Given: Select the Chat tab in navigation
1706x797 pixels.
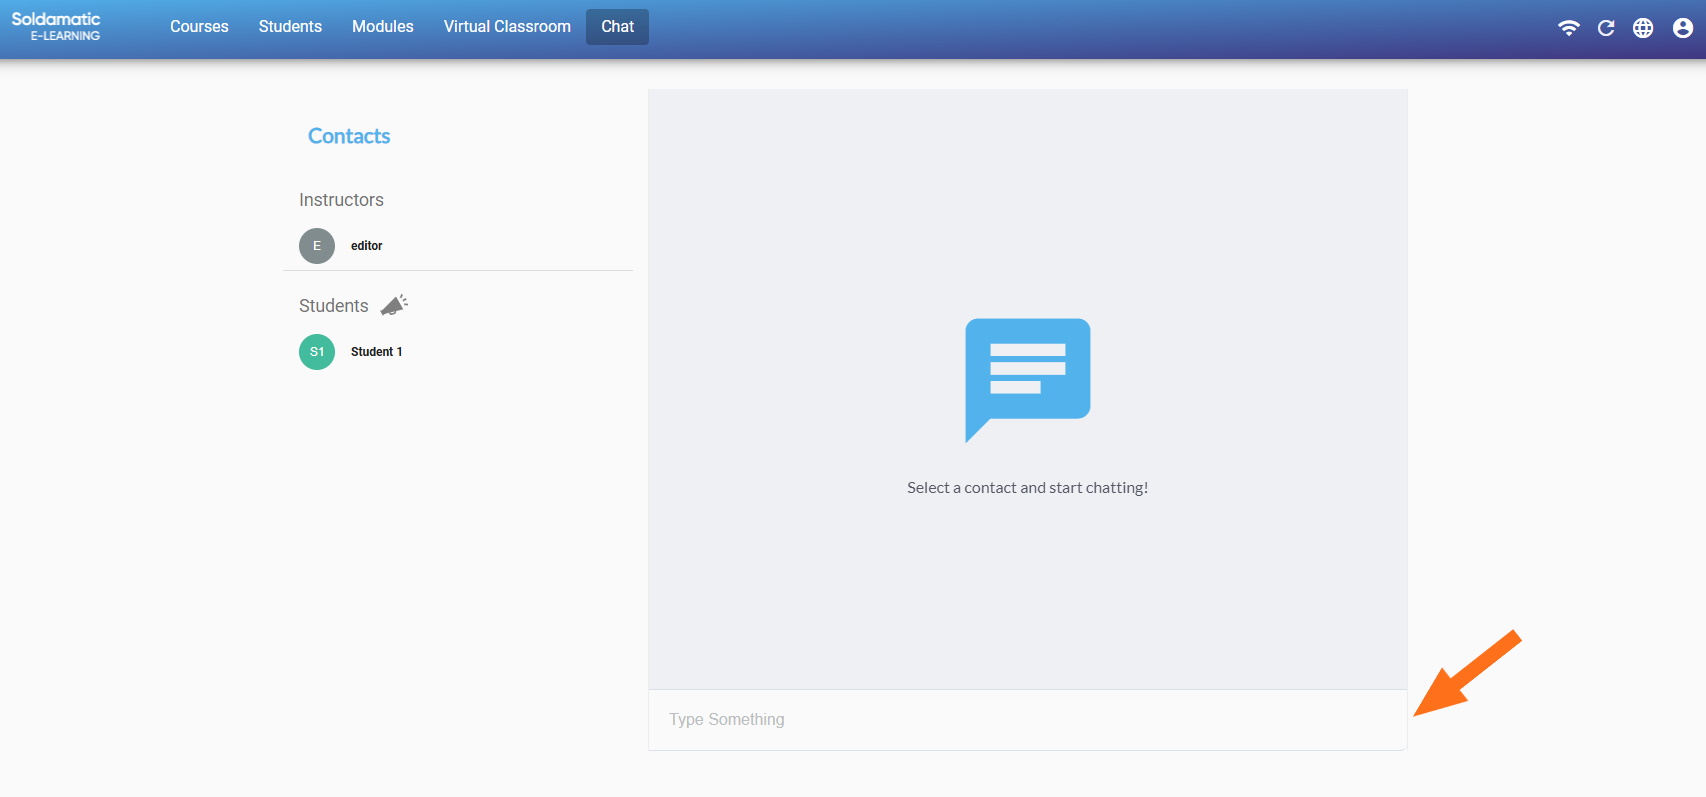Looking at the screenshot, I should tap(617, 27).
